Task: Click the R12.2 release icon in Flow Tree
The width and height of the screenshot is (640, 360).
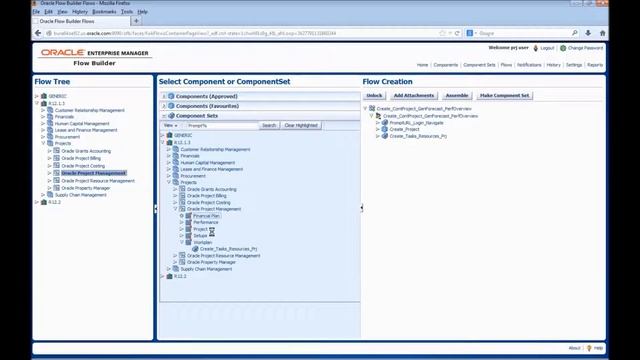Action: click(x=44, y=202)
